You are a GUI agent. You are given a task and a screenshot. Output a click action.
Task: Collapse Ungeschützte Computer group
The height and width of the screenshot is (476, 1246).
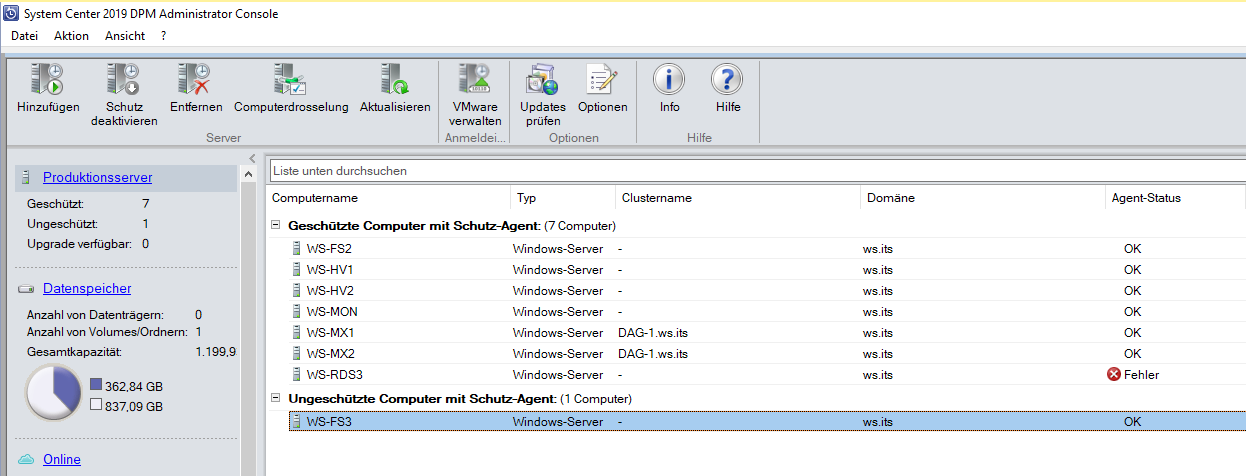[276, 398]
